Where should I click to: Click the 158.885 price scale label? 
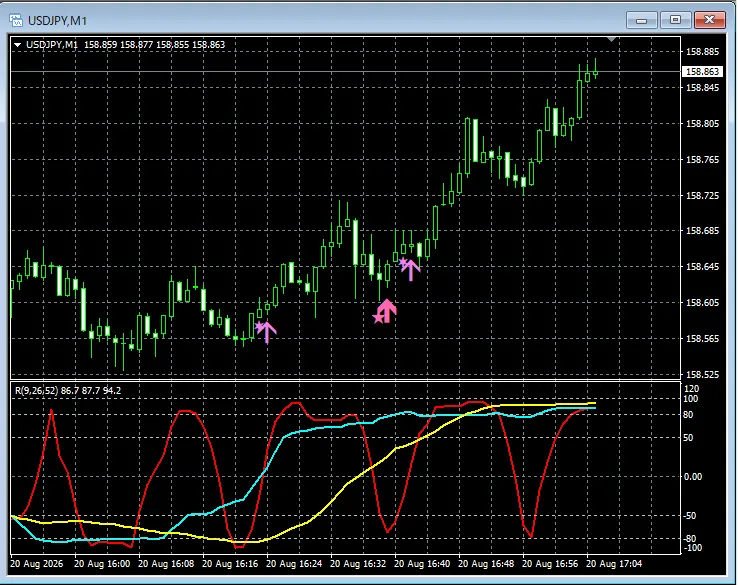pos(702,52)
